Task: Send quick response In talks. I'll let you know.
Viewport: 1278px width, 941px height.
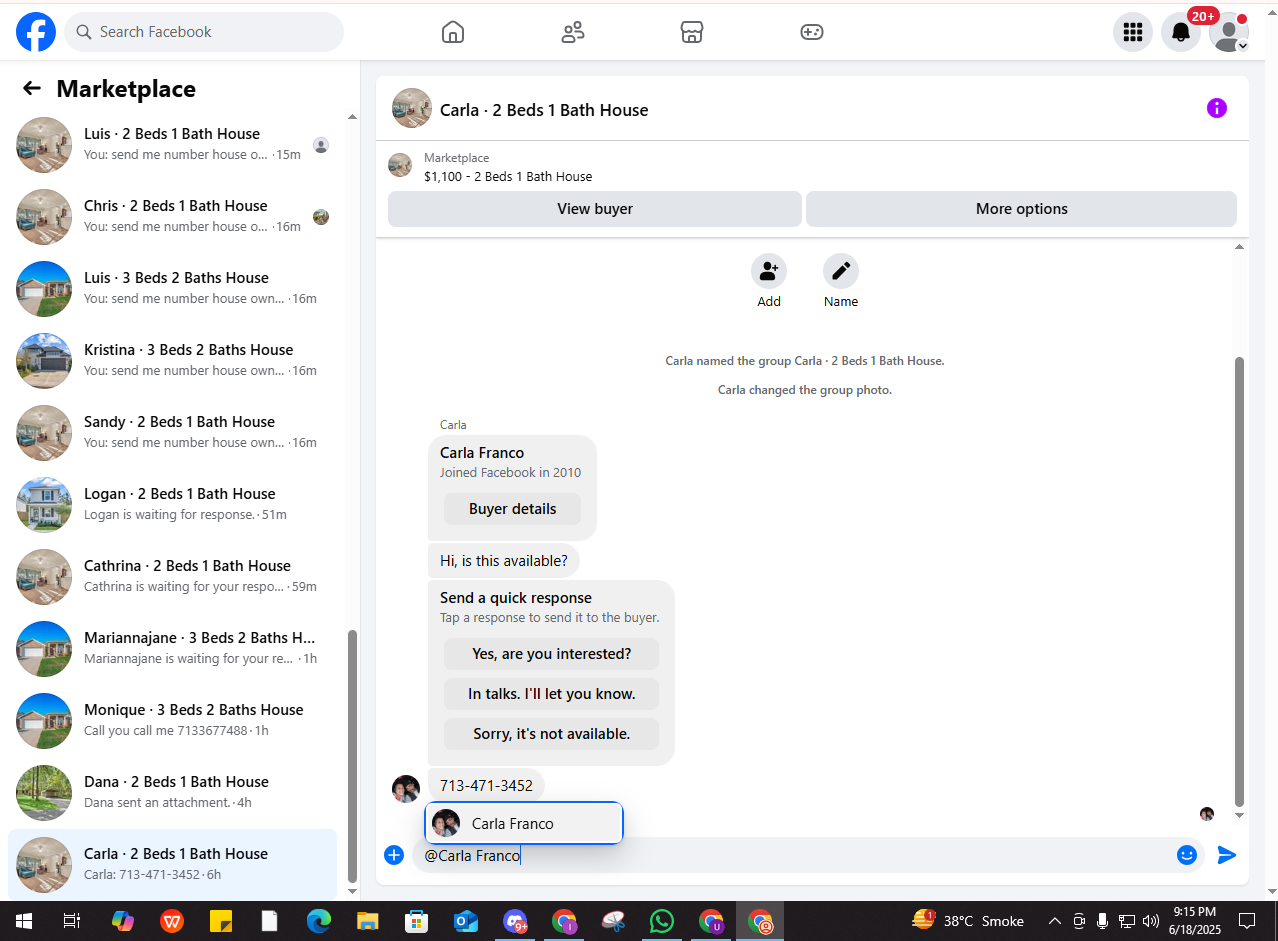Action: point(551,694)
